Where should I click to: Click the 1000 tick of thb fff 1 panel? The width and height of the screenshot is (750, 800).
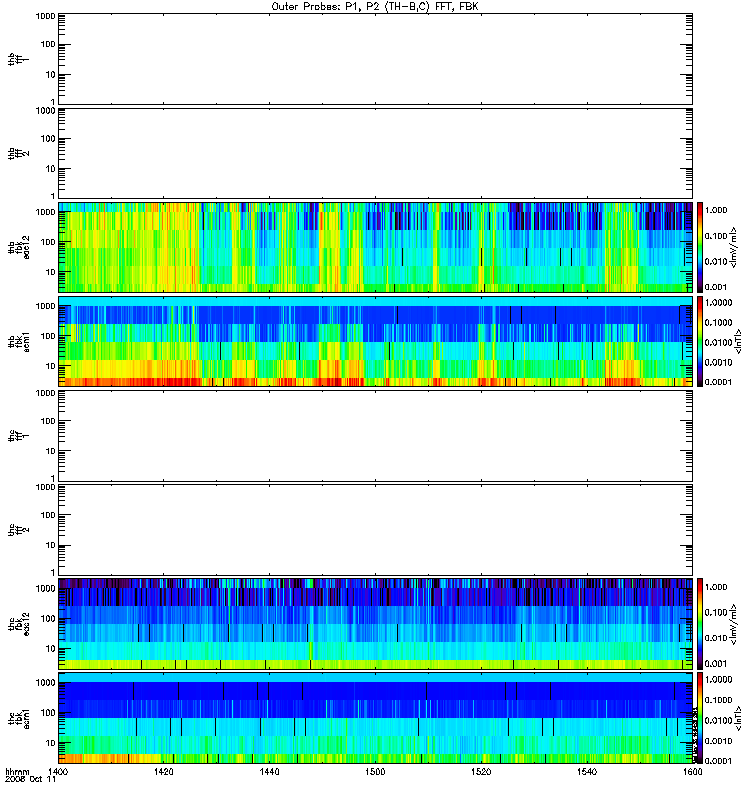(45, 16)
